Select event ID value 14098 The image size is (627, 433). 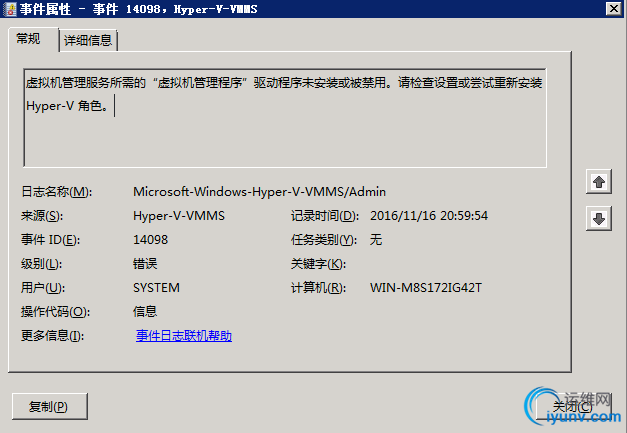point(150,240)
